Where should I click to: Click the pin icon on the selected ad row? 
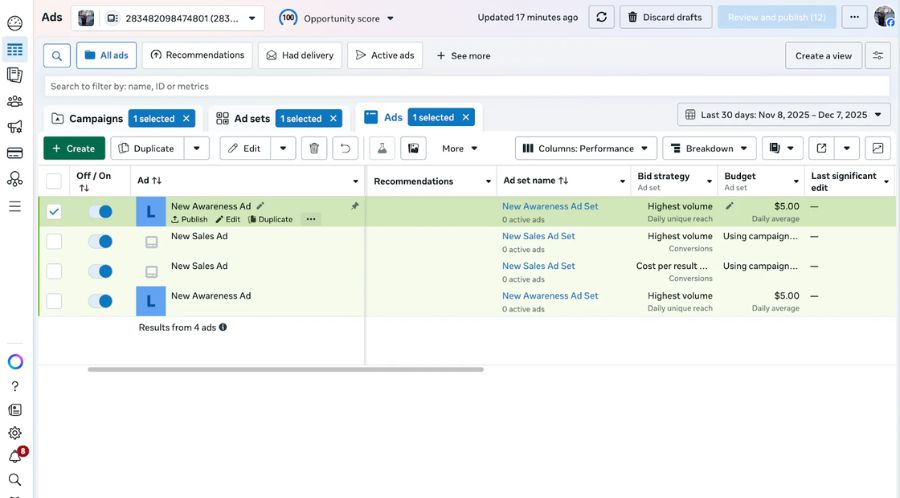(x=355, y=206)
